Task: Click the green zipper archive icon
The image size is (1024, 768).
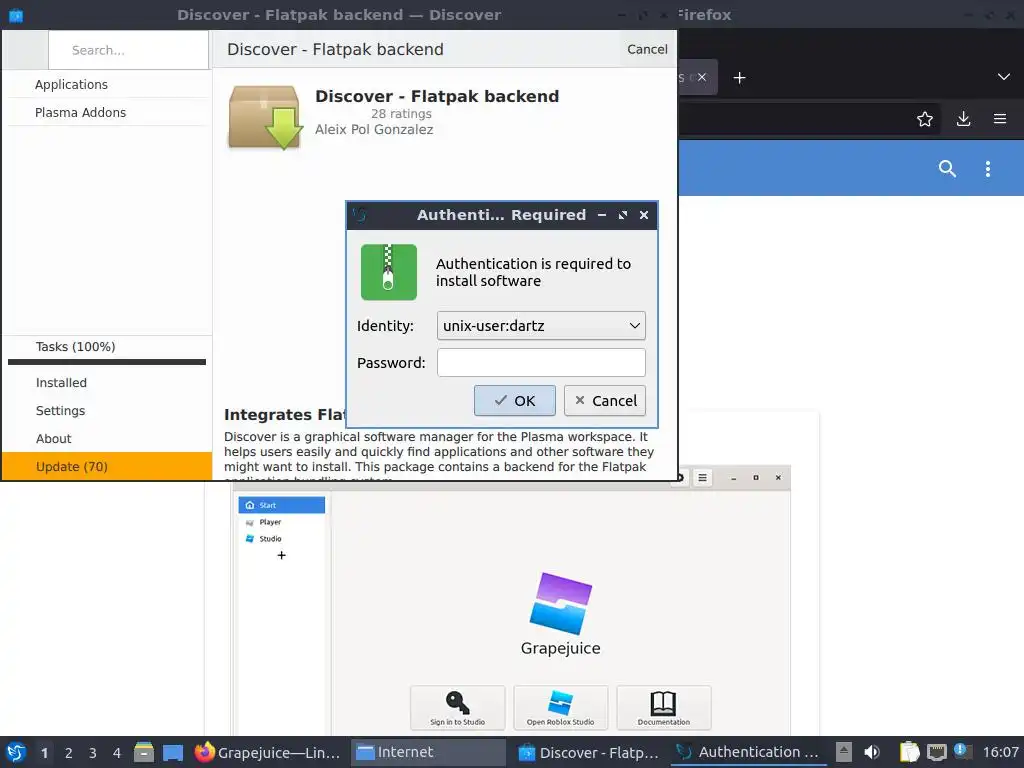Action: (389, 272)
